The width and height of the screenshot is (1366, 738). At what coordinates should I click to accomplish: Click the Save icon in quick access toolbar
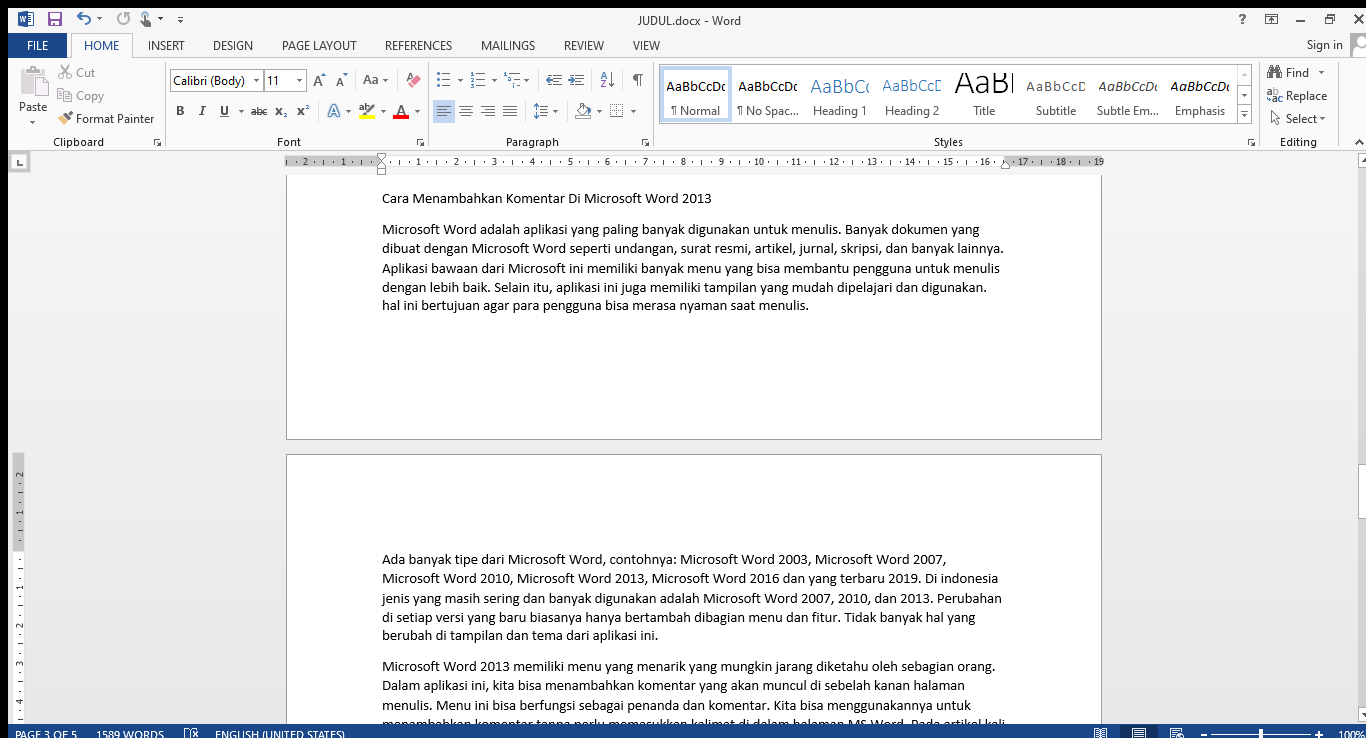tap(54, 19)
